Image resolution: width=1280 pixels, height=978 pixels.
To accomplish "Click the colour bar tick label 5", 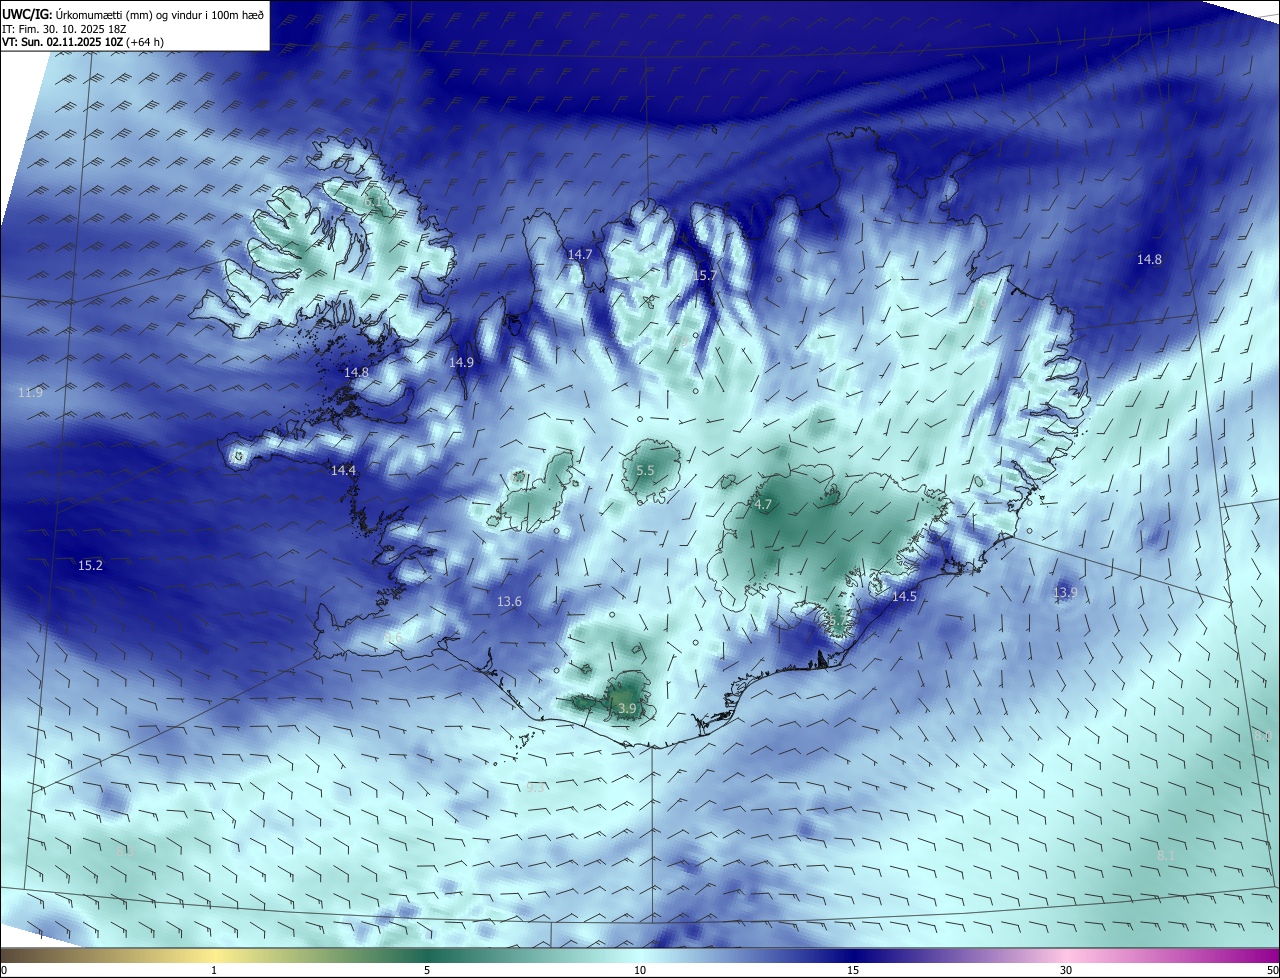I will point(427,970).
